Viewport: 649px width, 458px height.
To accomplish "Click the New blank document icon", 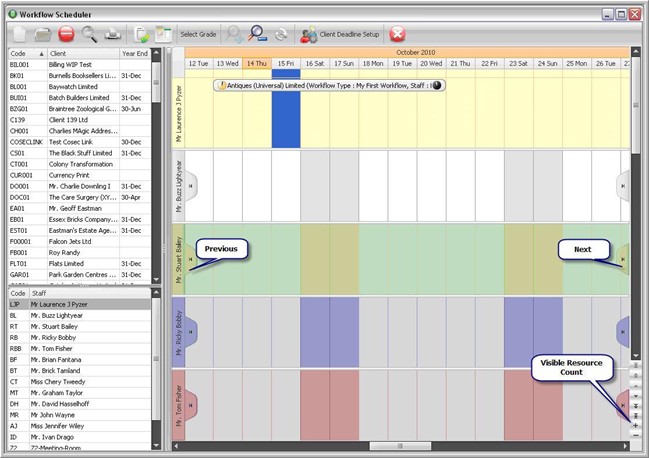I will pyautogui.click(x=19, y=34).
